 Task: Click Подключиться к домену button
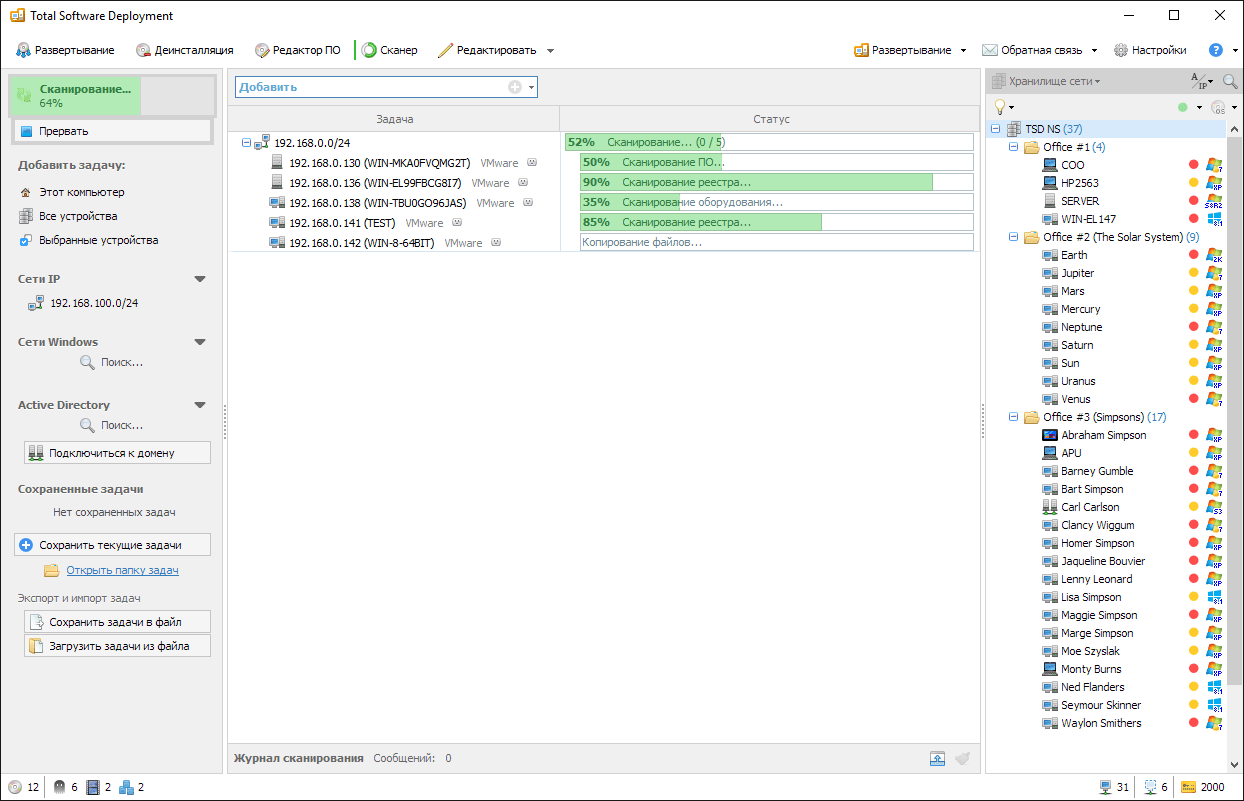[x=117, y=453]
